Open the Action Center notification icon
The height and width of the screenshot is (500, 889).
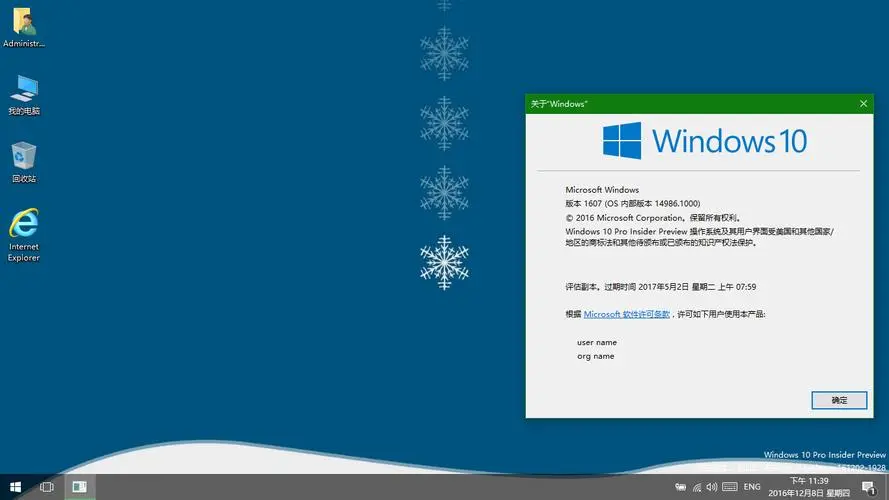(869, 488)
